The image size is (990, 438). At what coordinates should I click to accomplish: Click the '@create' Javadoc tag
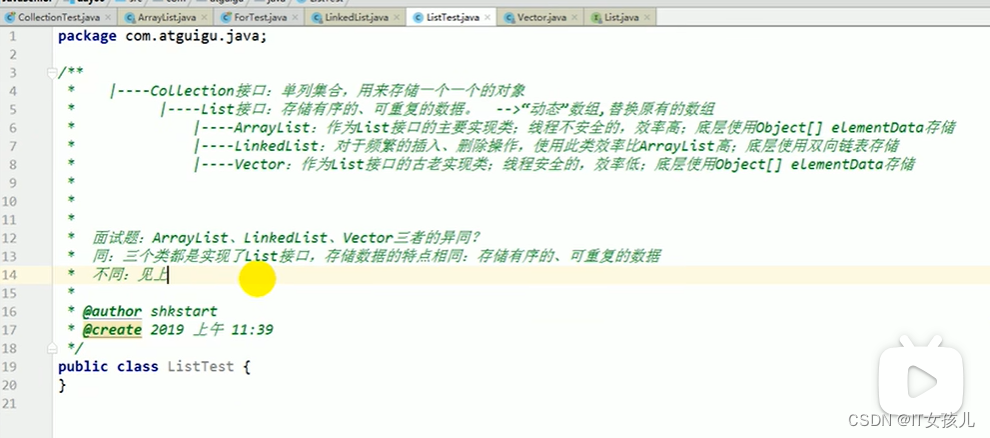[112, 329]
